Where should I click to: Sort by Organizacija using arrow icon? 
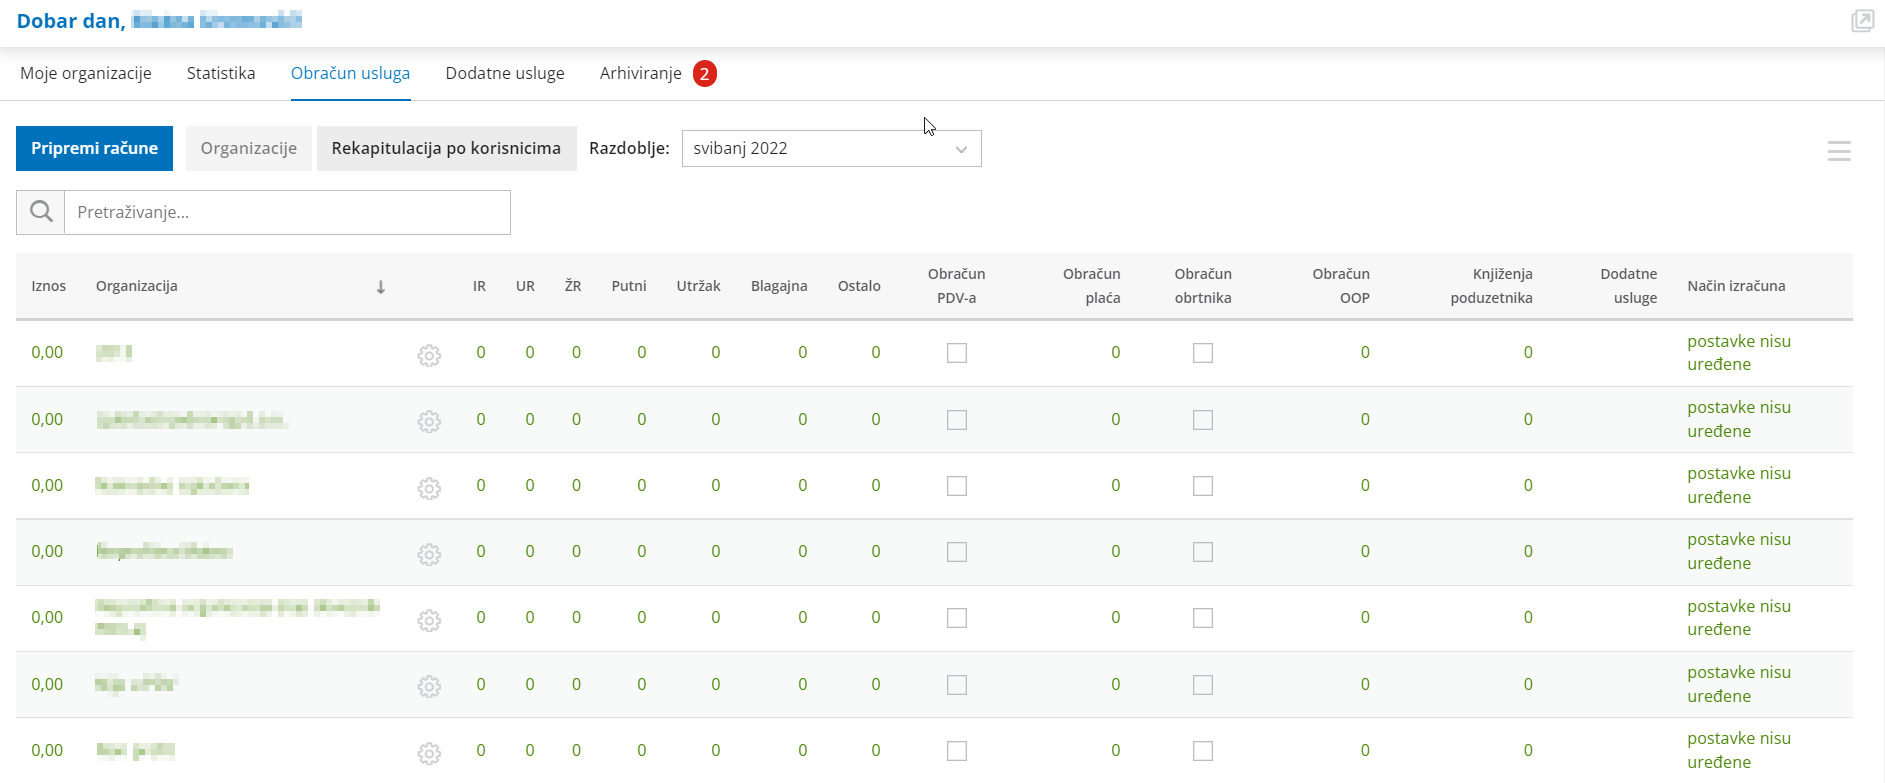(x=380, y=287)
